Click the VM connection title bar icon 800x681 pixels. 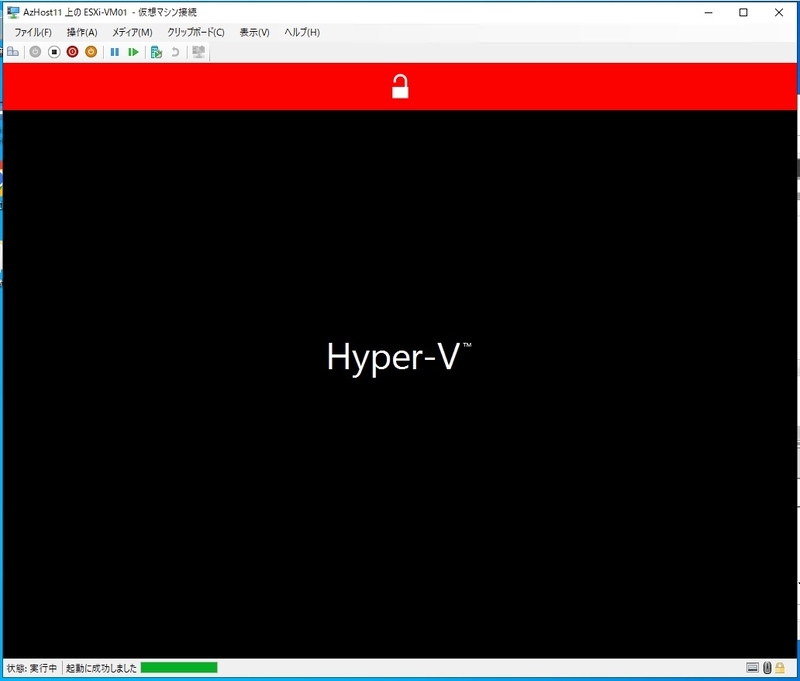click(x=13, y=12)
